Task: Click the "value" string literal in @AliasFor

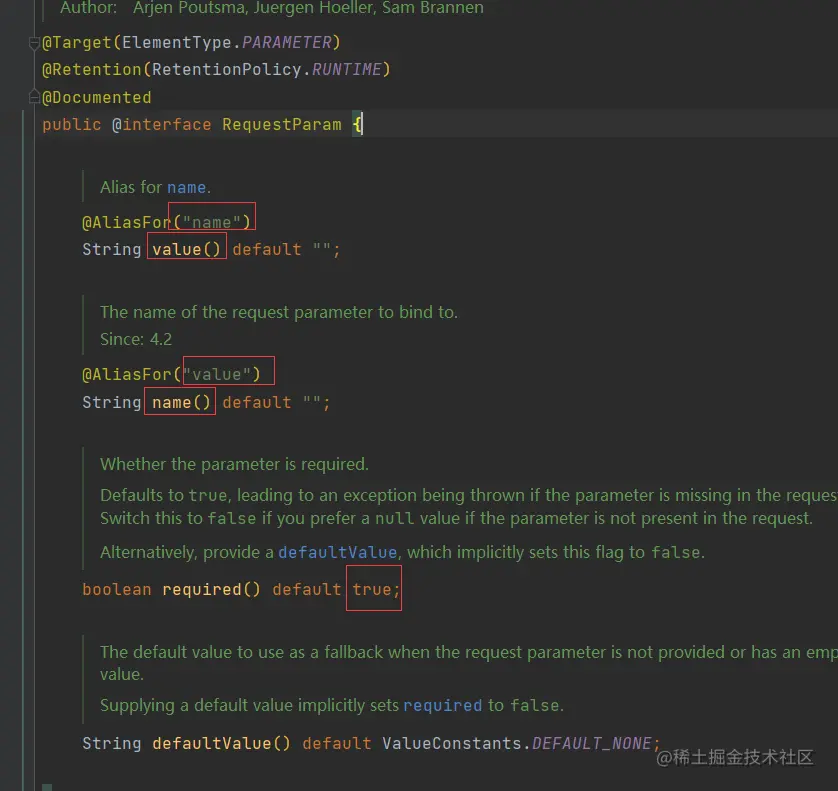Action: (217, 375)
